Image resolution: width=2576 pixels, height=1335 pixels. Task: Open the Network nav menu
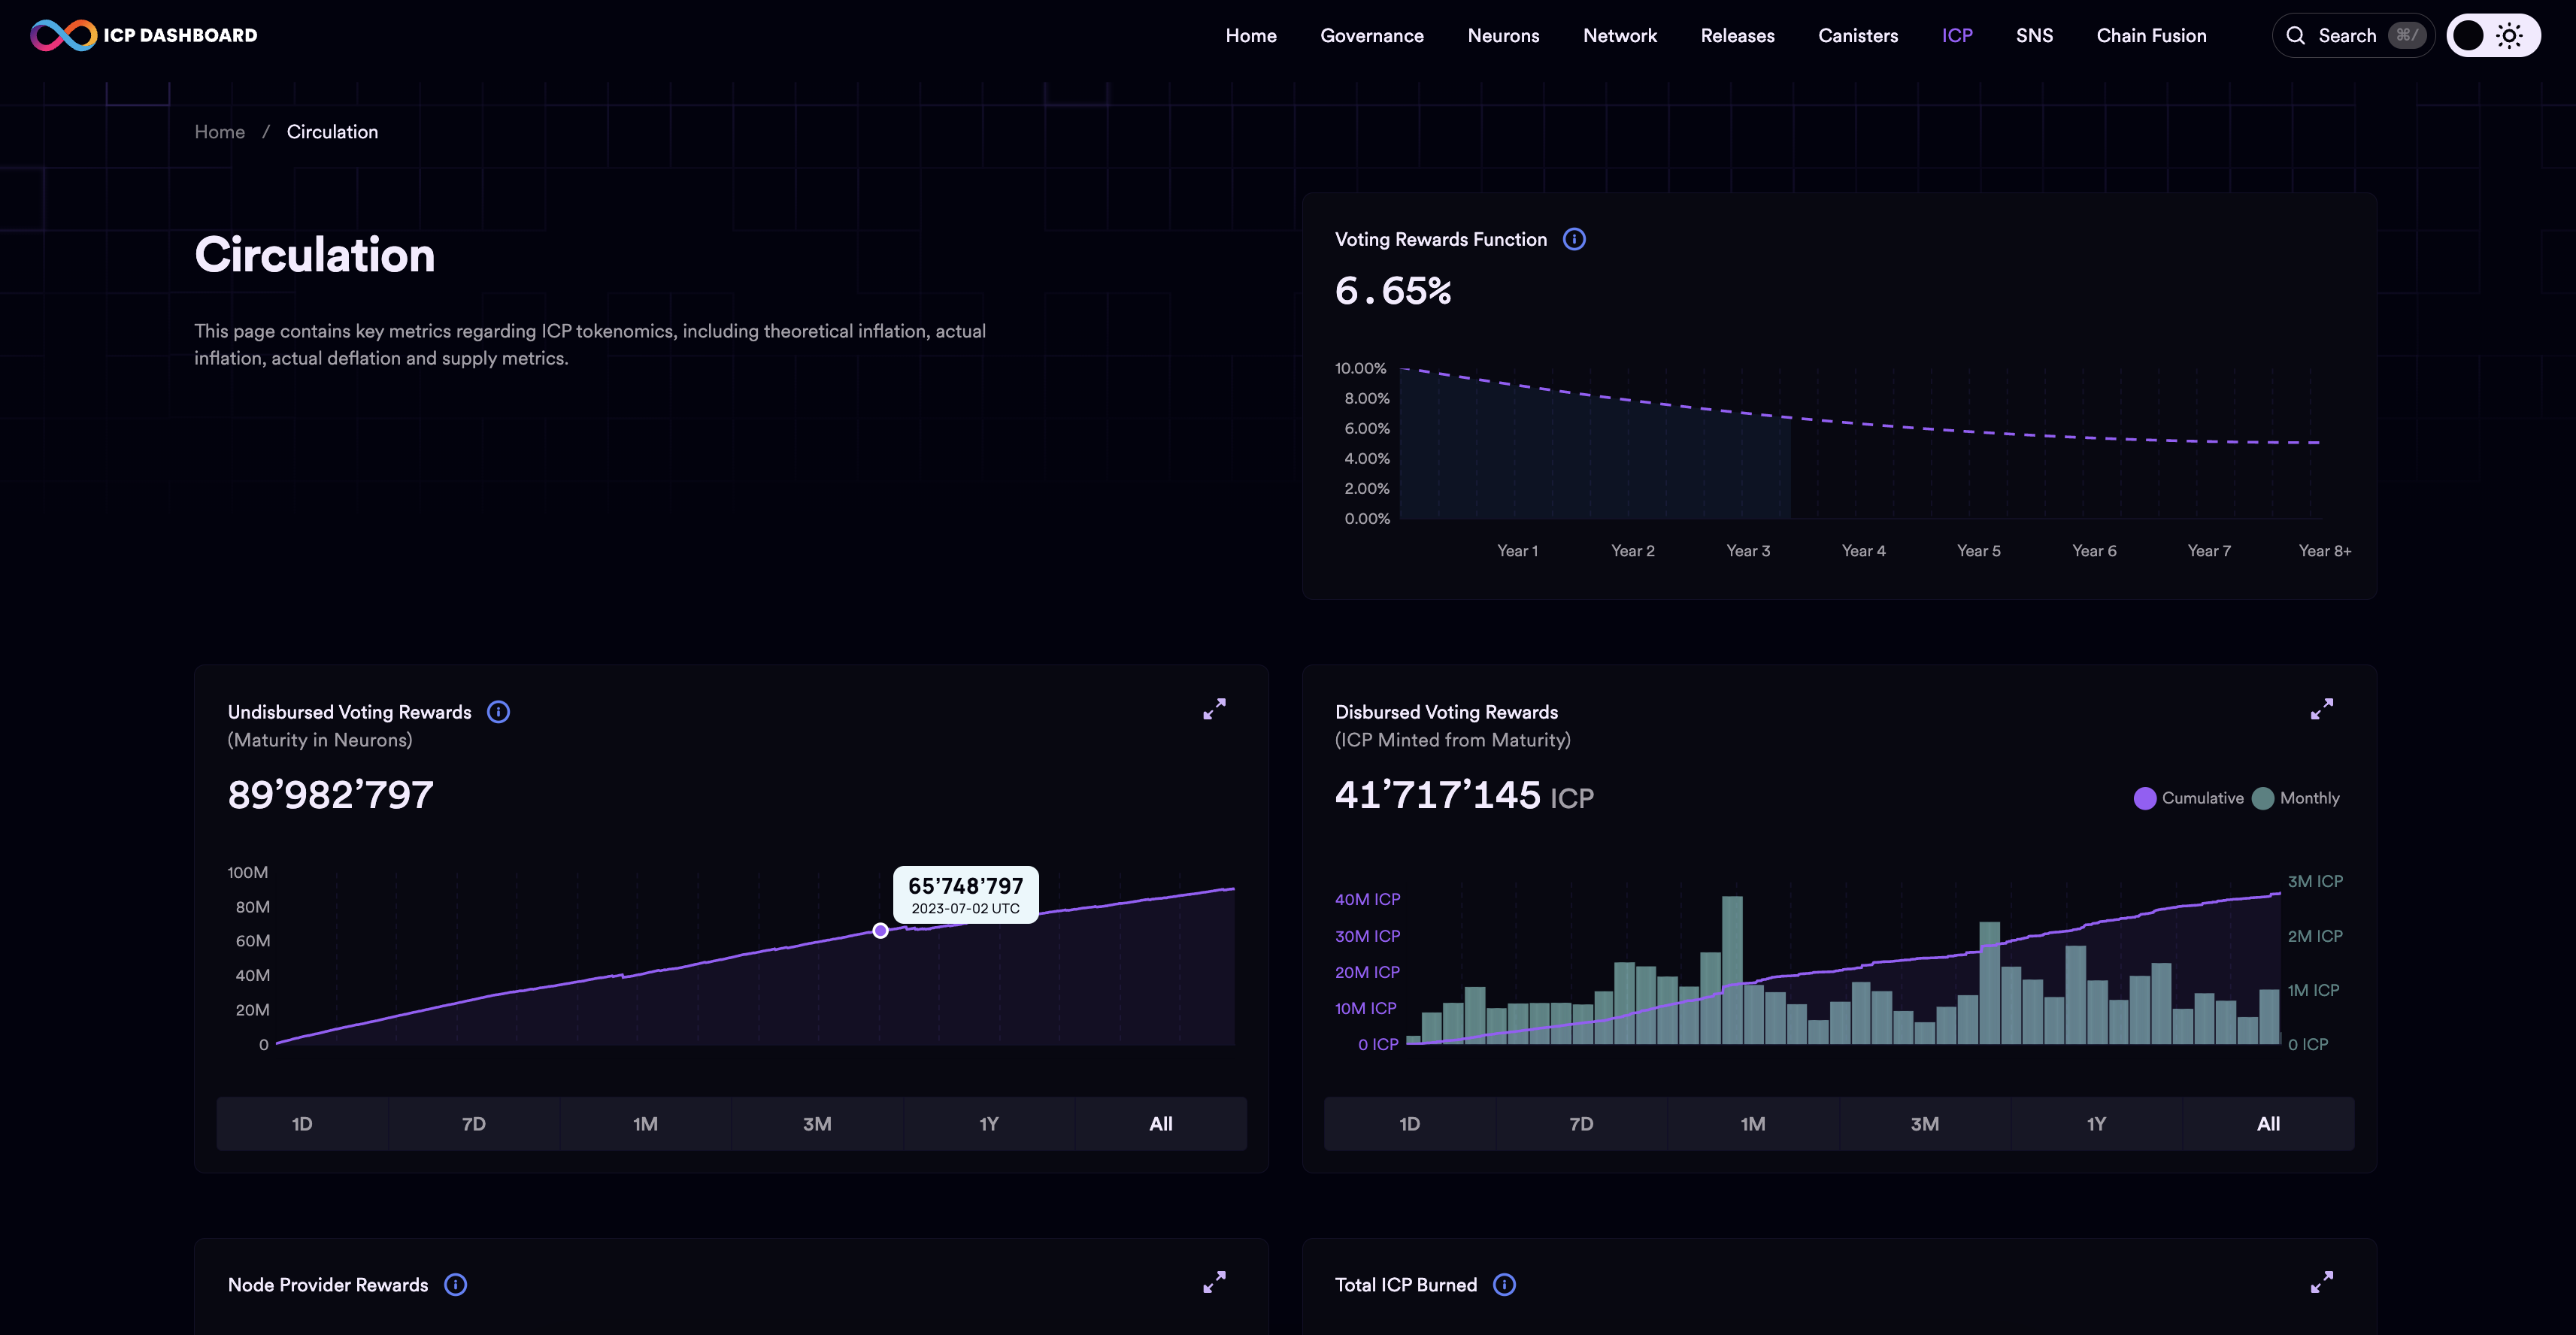tap(1620, 36)
